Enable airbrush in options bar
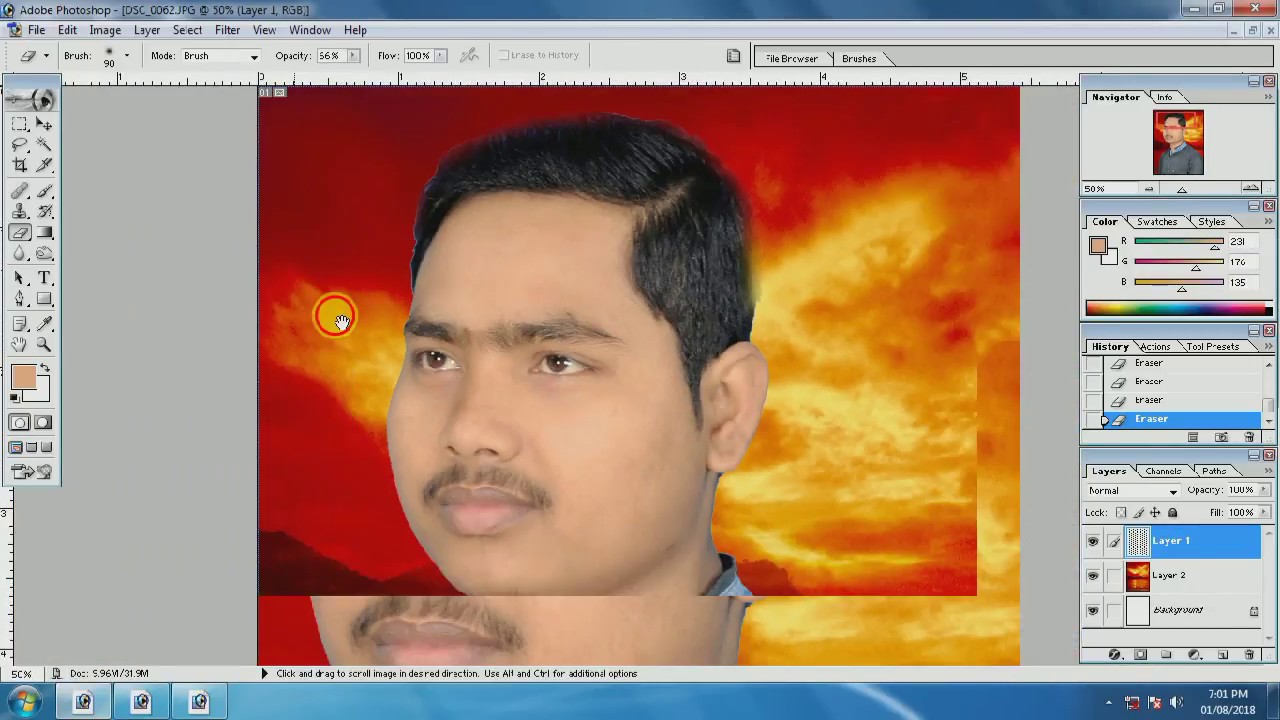This screenshot has width=1280, height=720. pyautogui.click(x=469, y=56)
